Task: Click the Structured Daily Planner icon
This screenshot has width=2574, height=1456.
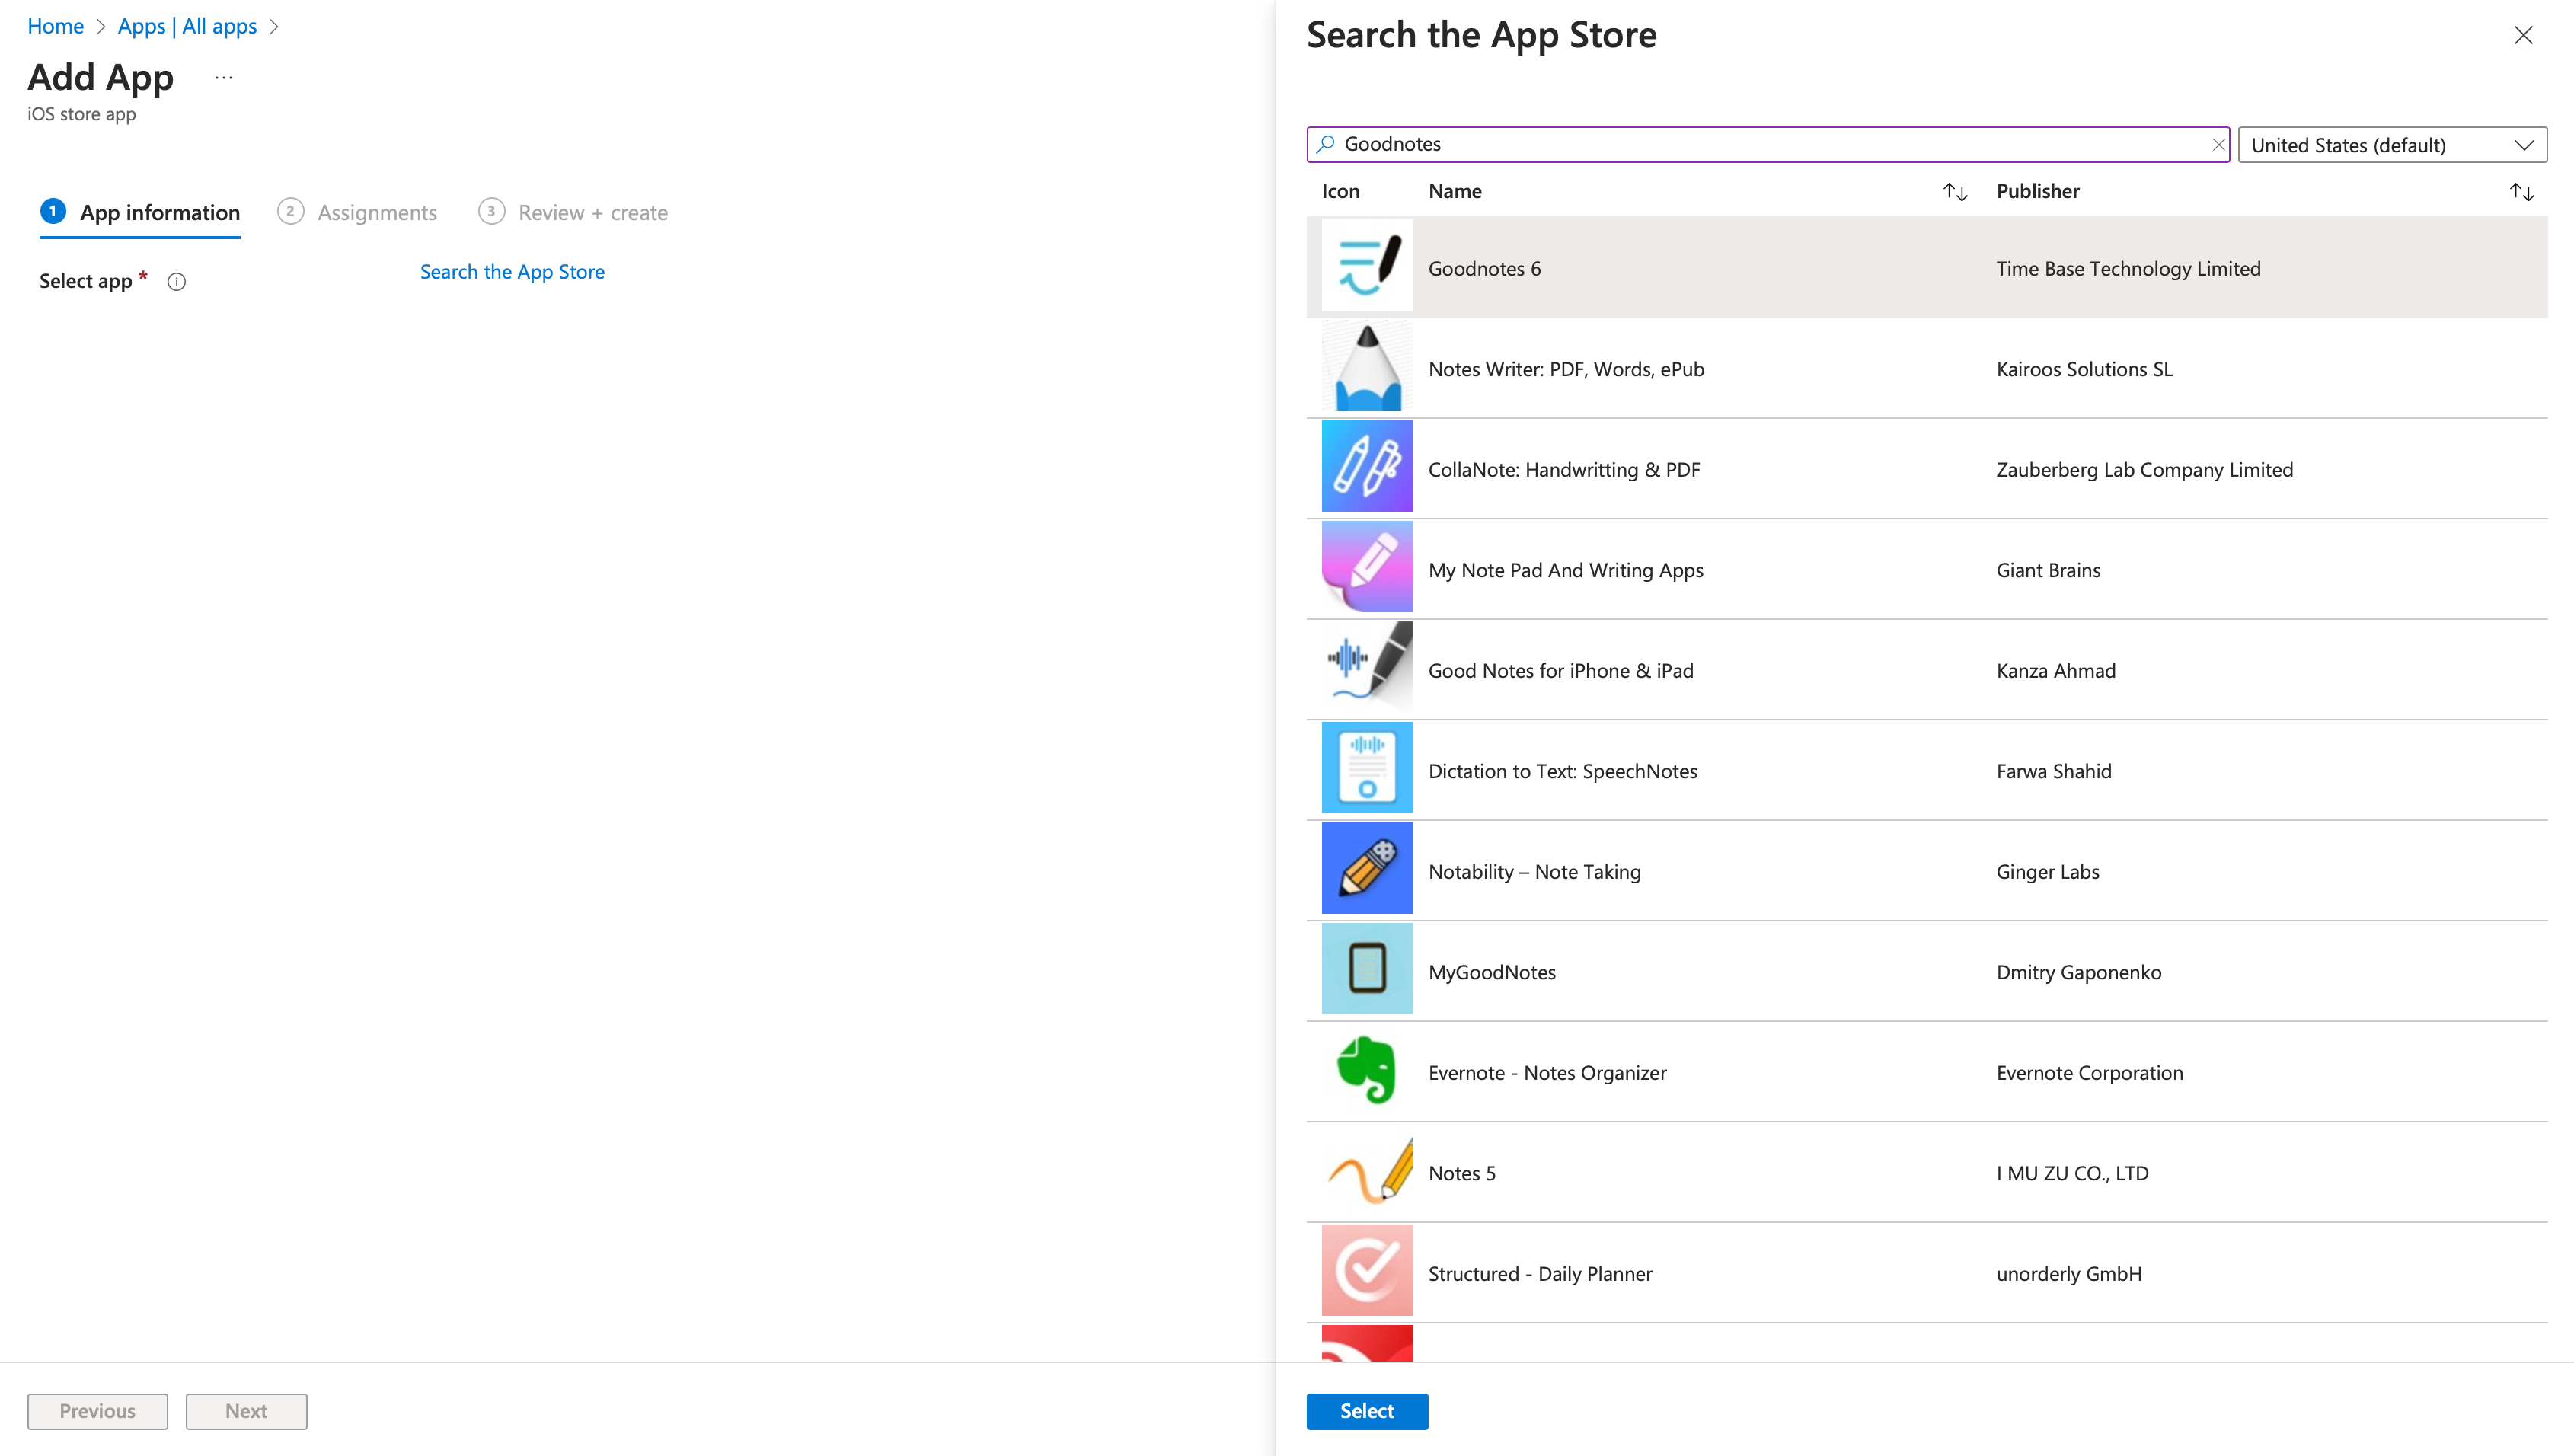Action: coord(1366,1271)
